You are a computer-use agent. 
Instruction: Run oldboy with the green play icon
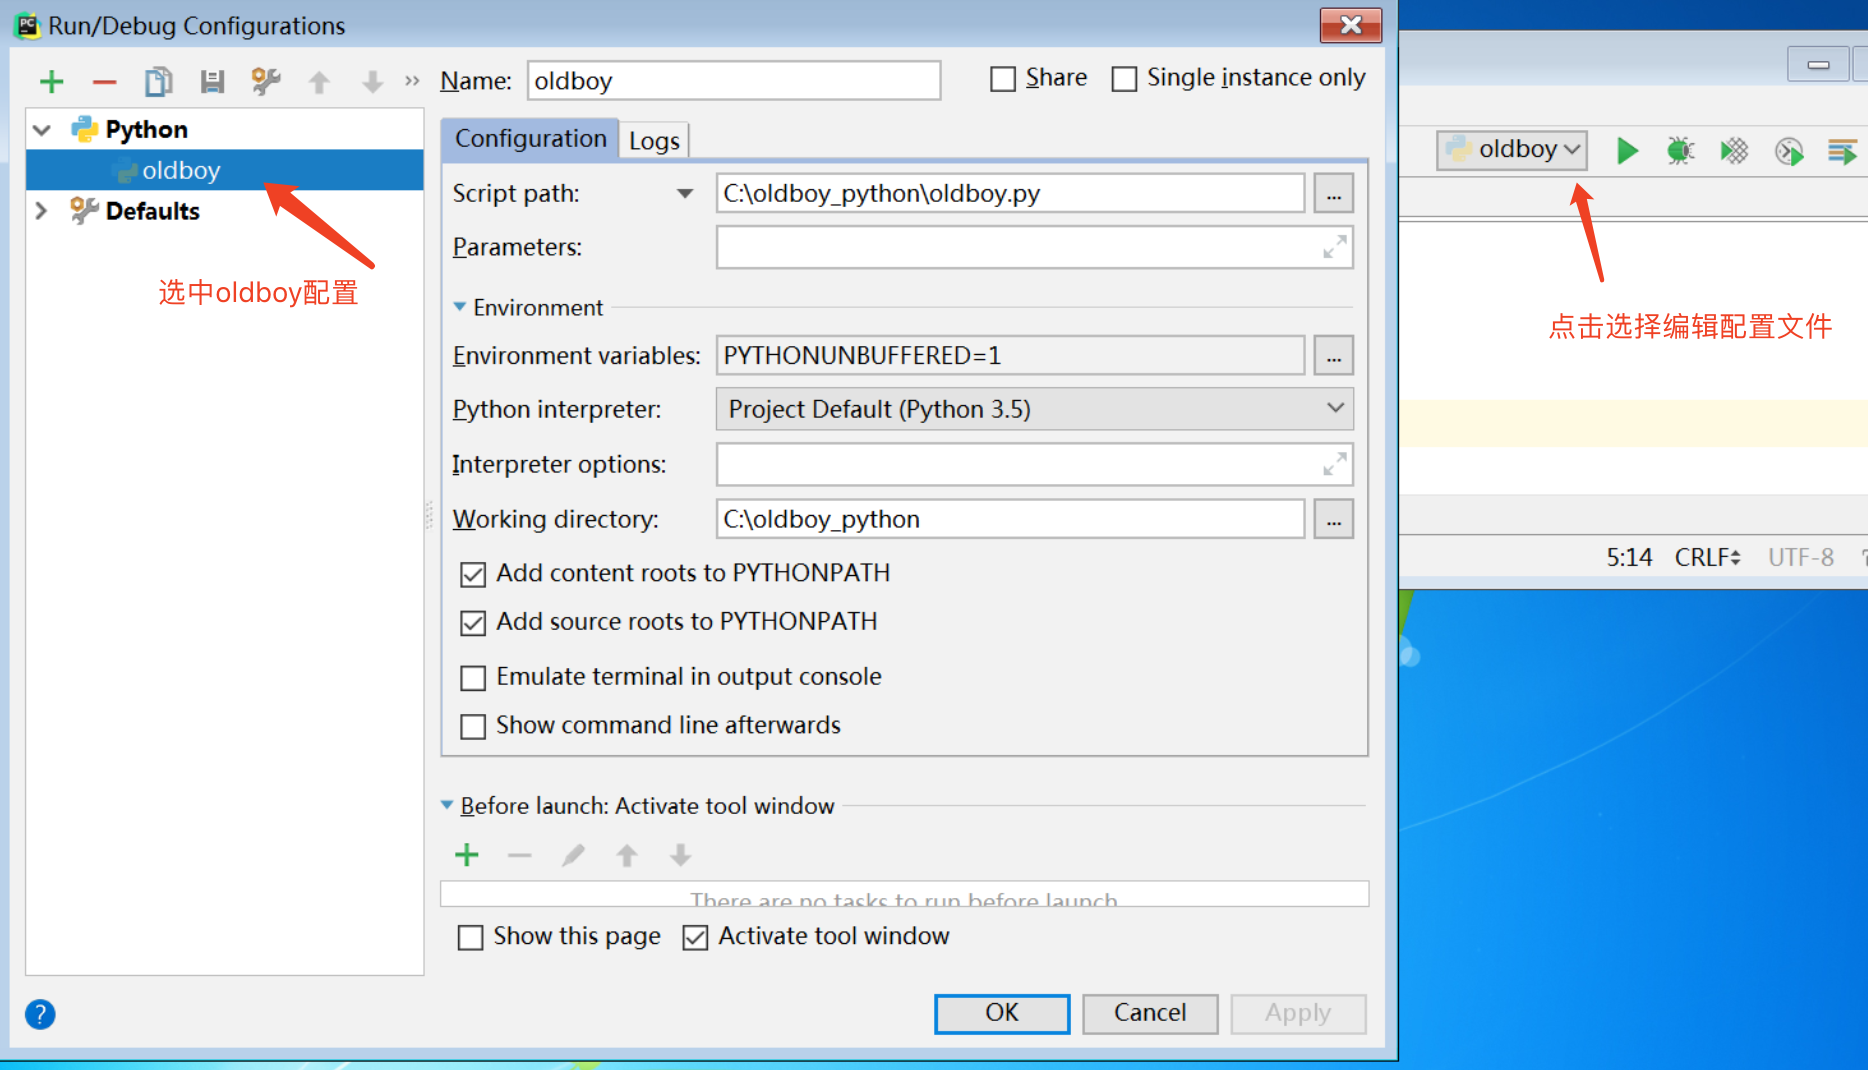point(1627,151)
